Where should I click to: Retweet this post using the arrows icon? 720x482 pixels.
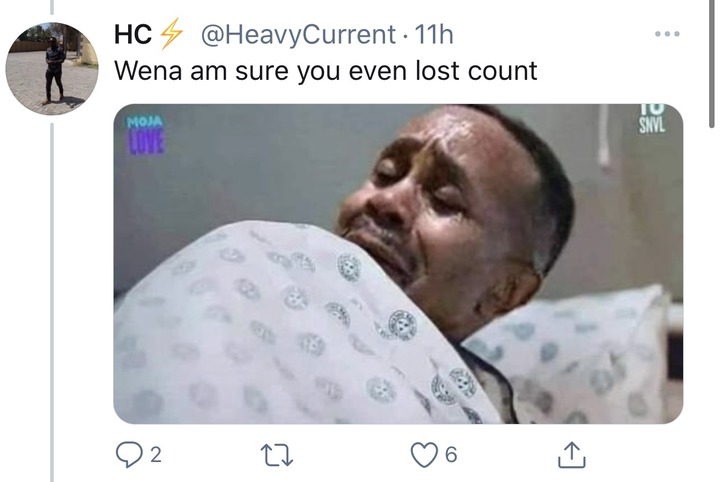(276, 455)
